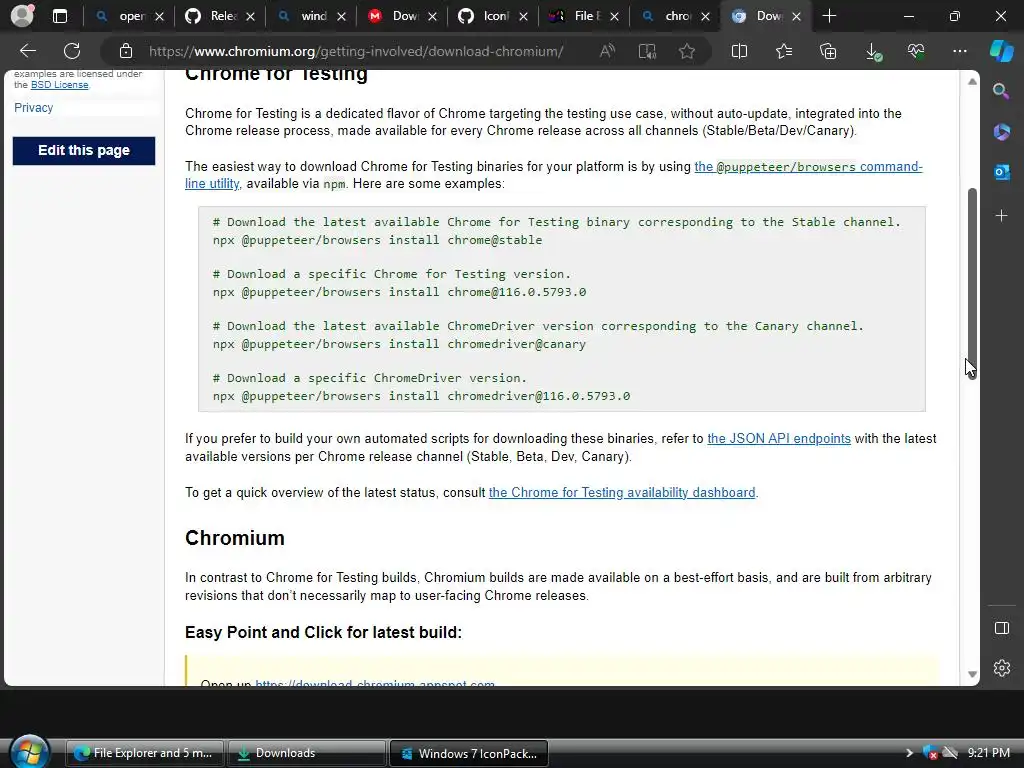Open Collections icon in toolbar
The width and height of the screenshot is (1024, 768).
pyautogui.click(x=828, y=51)
